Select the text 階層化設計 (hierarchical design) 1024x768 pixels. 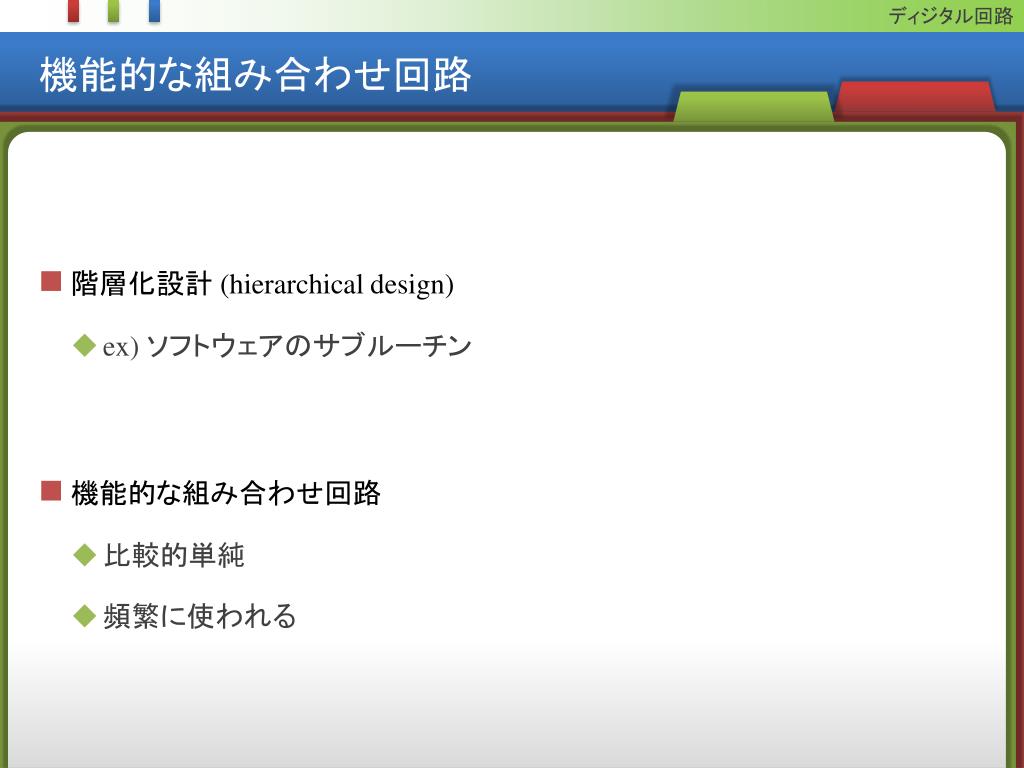click(x=263, y=284)
